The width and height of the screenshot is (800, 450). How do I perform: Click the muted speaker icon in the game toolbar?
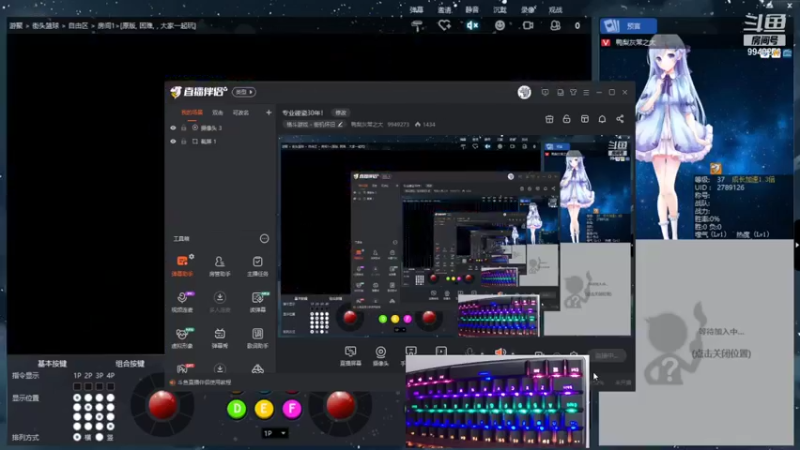[x=472, y=25]
